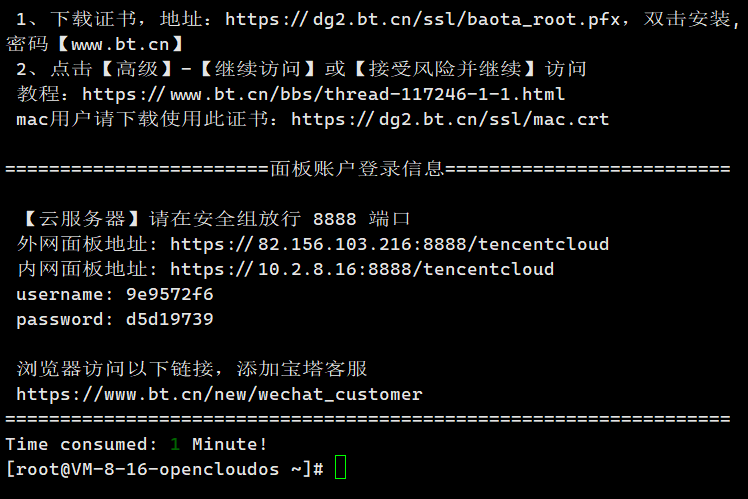Click the 8888 port number in security notice
This screenshot has width=748, height=499.
pyautogui.click(x=335, y=219)
